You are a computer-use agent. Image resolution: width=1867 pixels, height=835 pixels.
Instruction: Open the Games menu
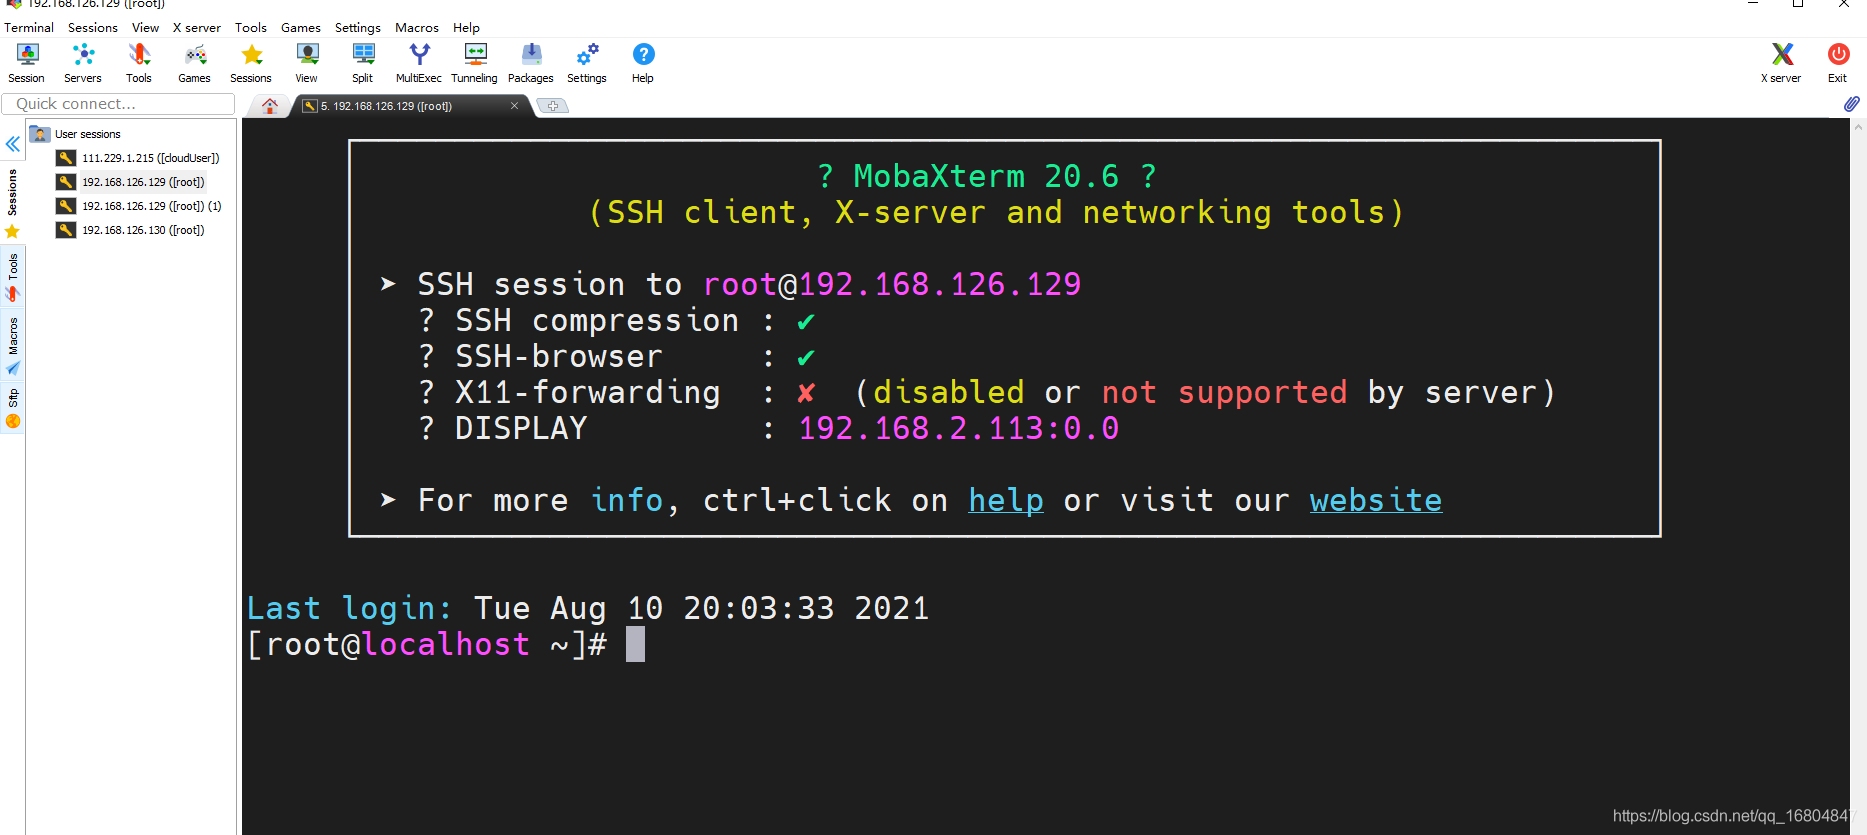301,27
